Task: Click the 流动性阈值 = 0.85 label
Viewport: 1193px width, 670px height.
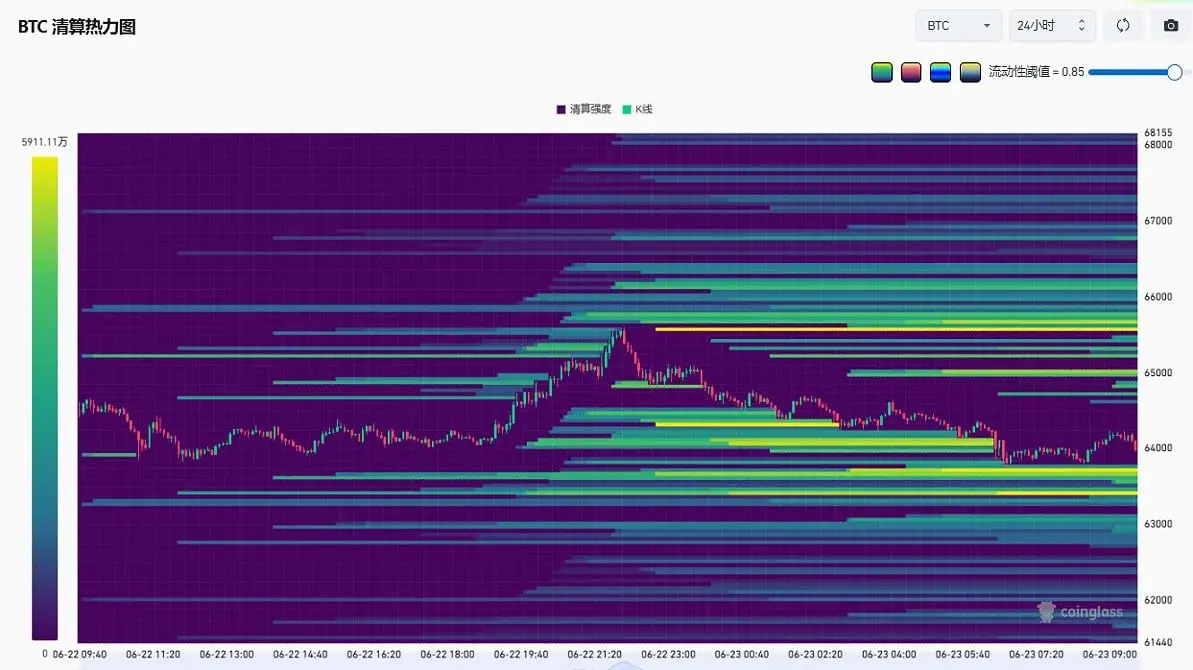Action: pyautogui.click(x=1036, y=72)
